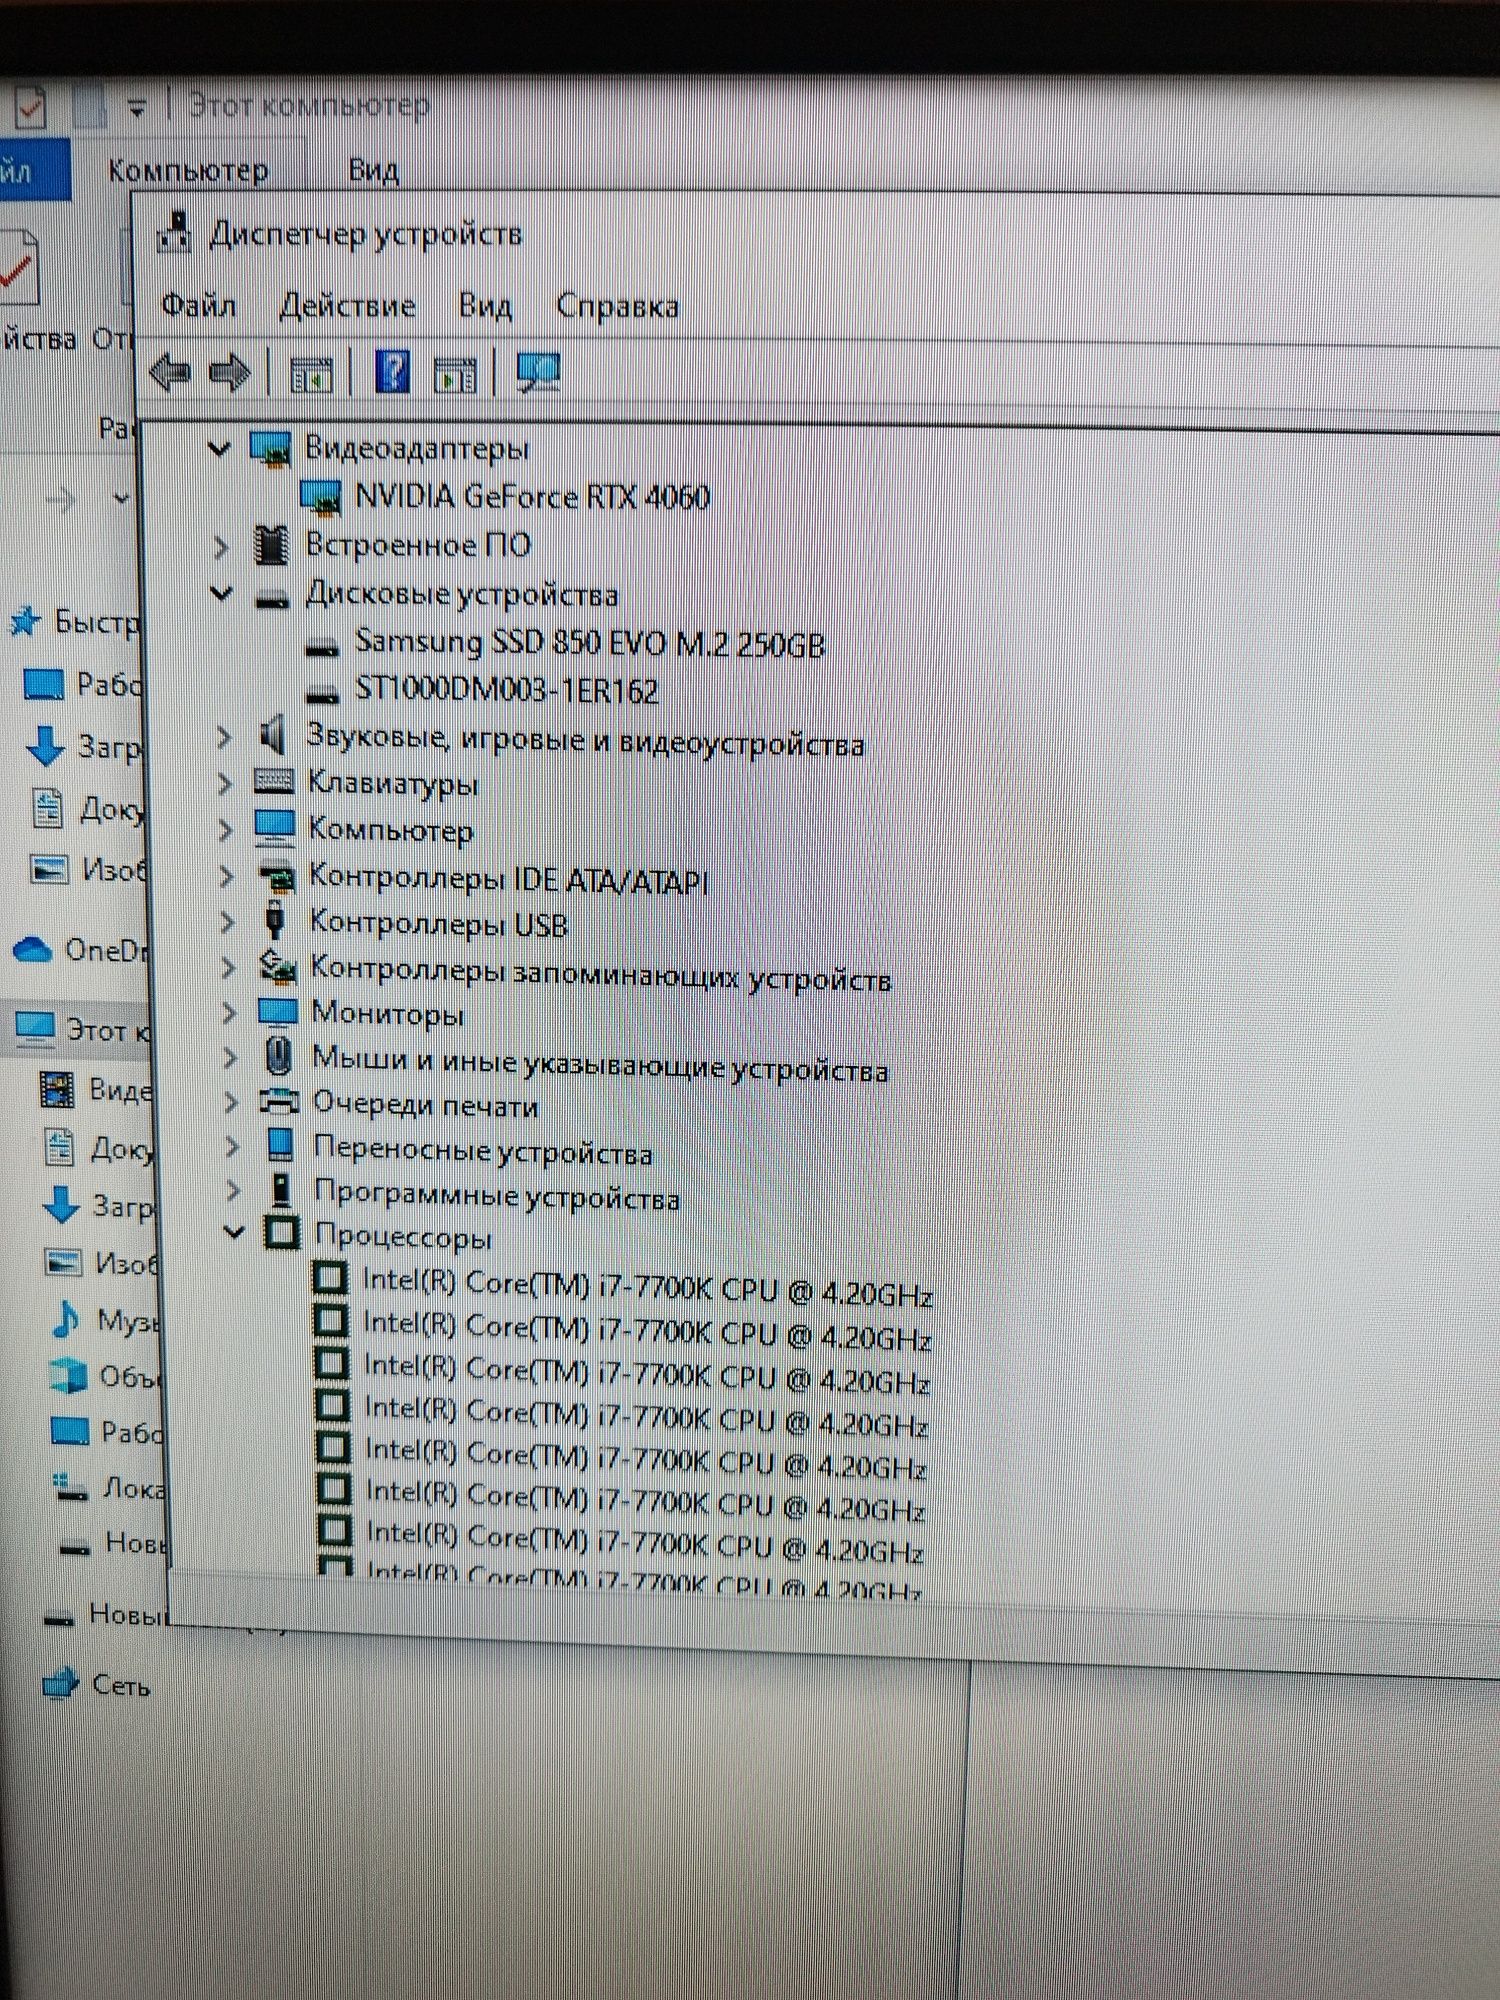Expand the Контроллеры USB category
1500x2000 pixels.
tap(227, 921)
